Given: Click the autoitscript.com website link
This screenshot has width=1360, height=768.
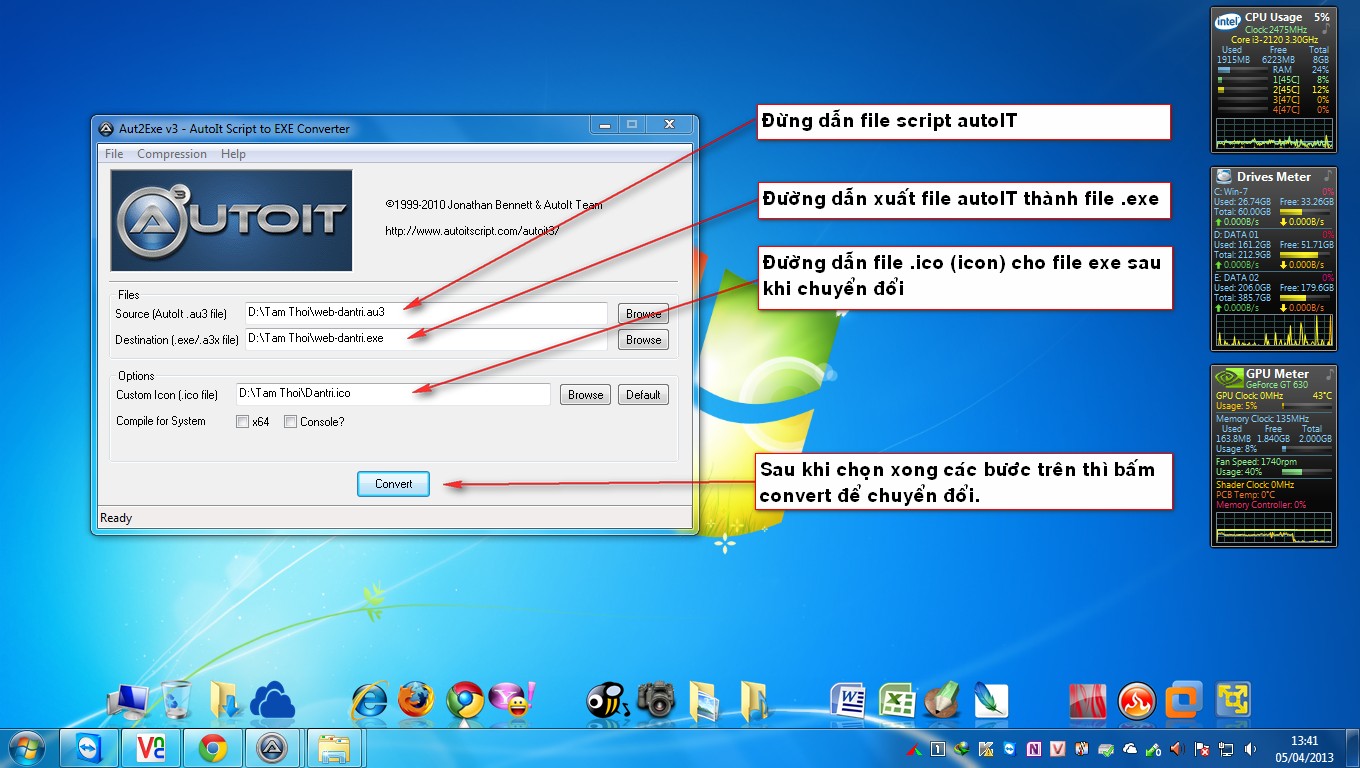Looking at the screenshot, I should pyautogui.click(x=446, y=229).
